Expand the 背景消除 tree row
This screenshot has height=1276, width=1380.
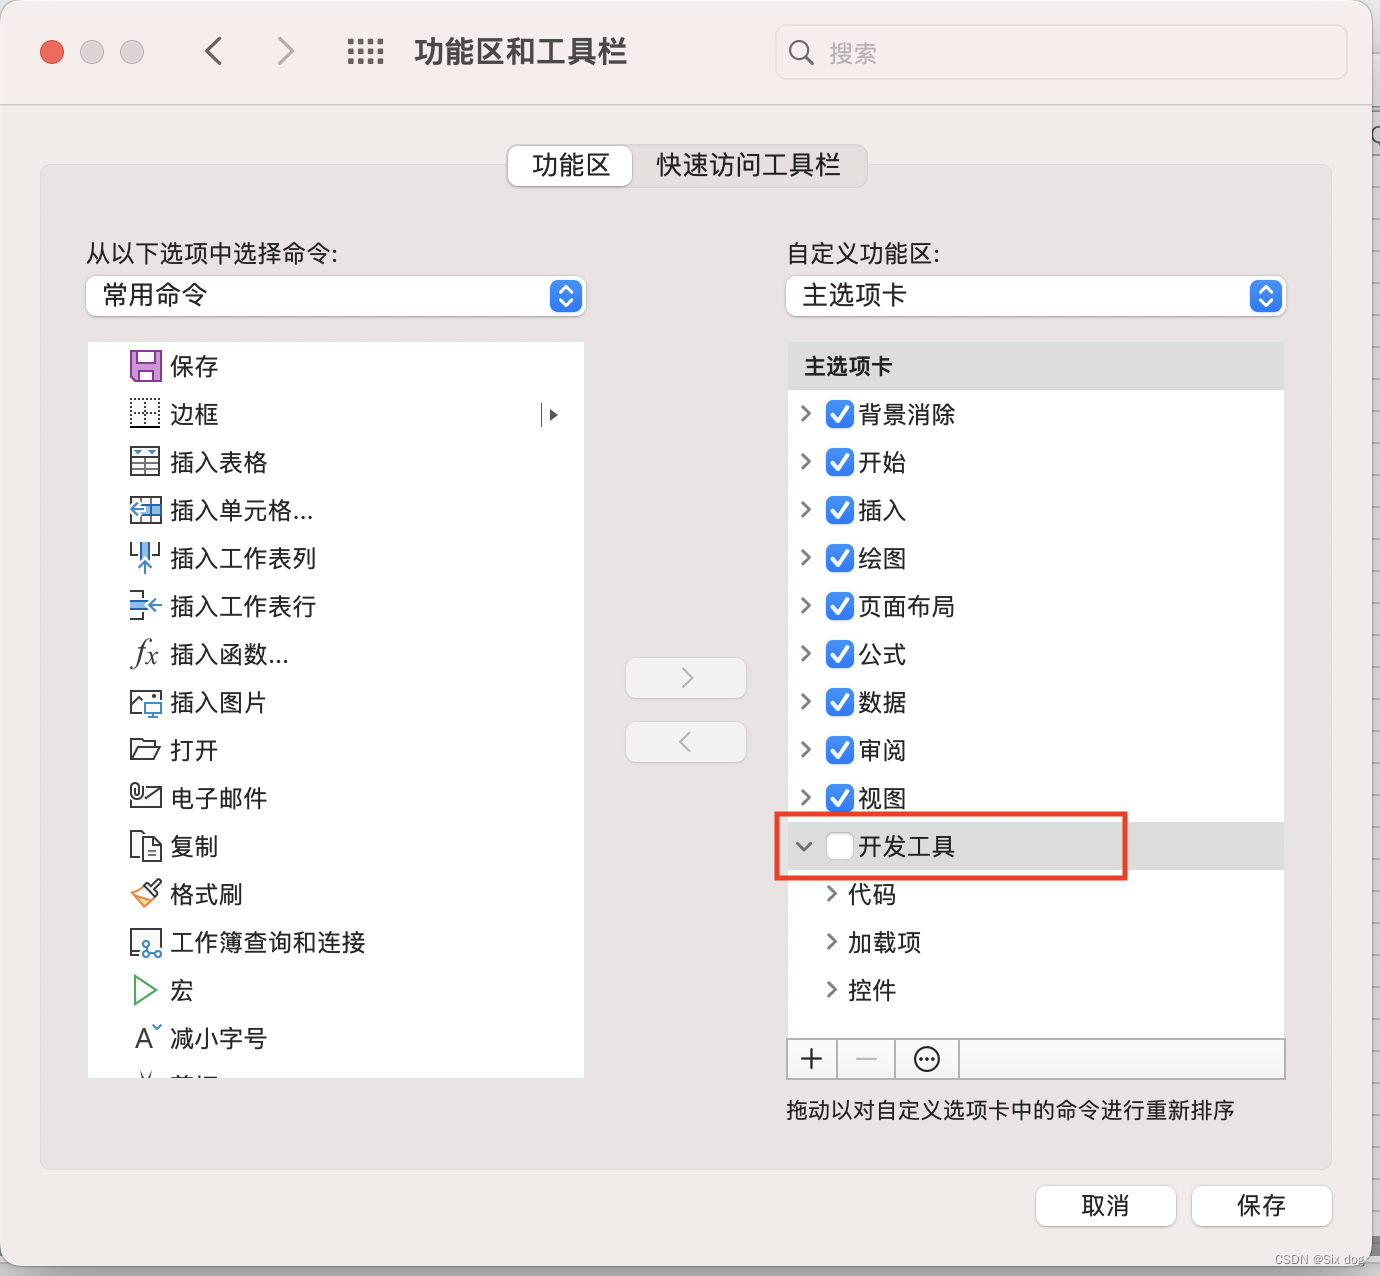tap(806, 413)
